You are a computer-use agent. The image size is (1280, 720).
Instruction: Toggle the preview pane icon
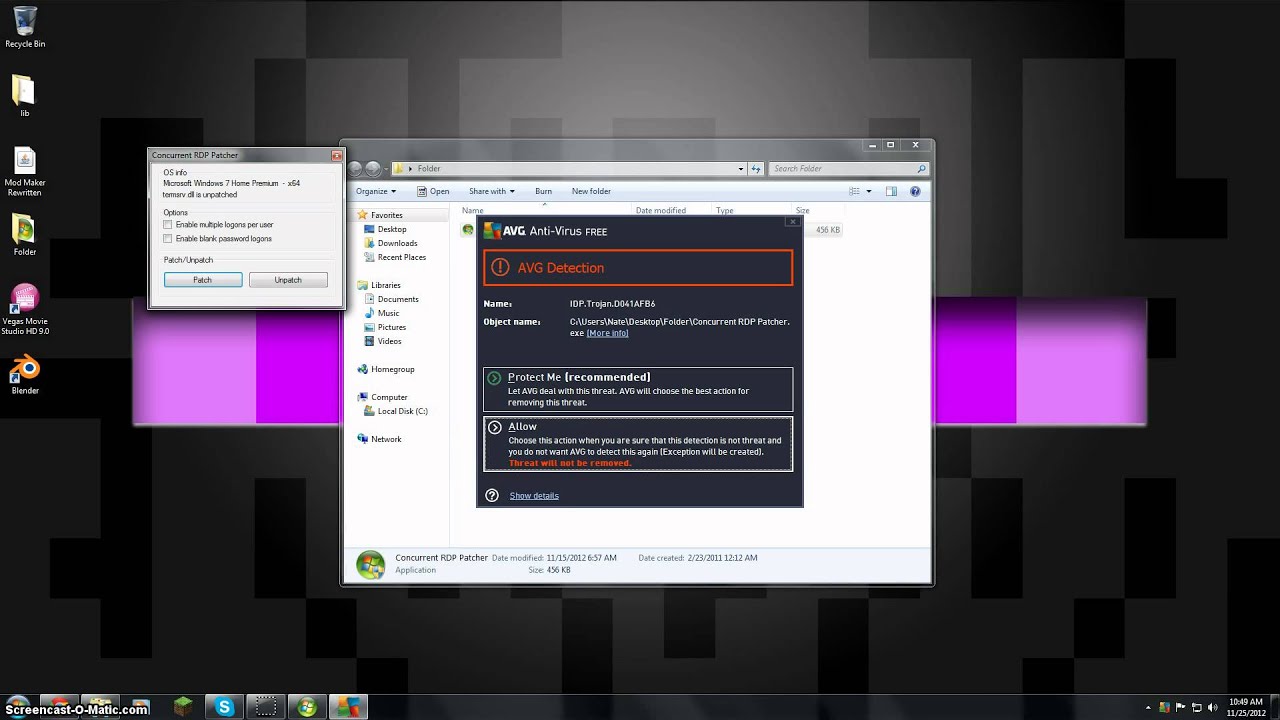point(891,191)
